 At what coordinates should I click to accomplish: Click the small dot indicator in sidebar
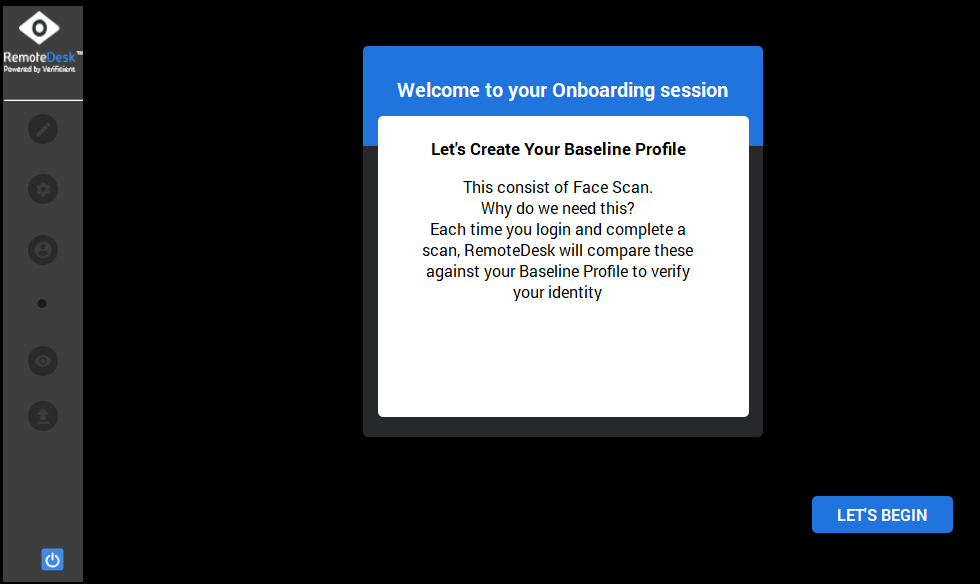click(42, 304)
